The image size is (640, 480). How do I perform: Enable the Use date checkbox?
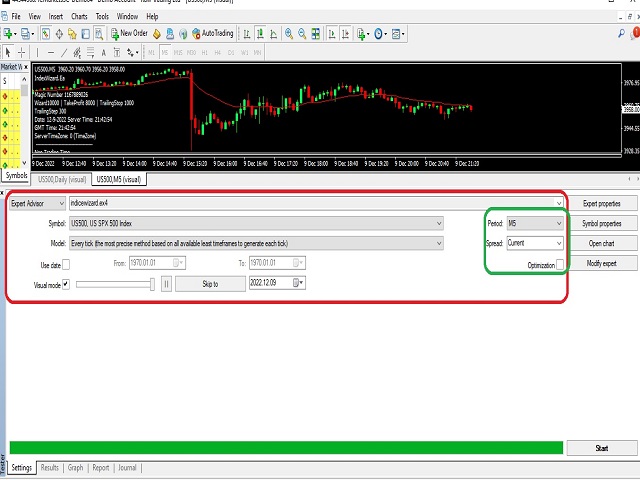click(x=66, y=265)
